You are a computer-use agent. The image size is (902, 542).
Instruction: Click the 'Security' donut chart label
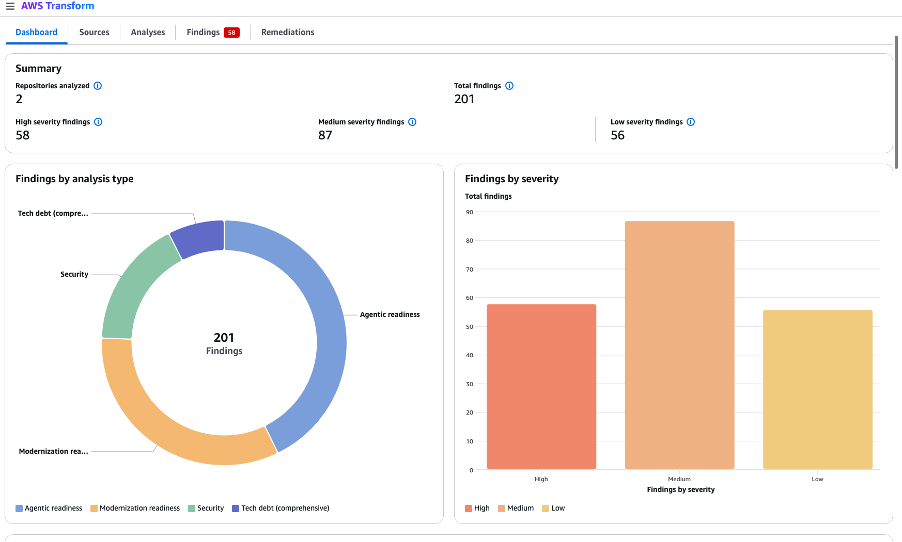pyautogui.click(x=74, y=274)
